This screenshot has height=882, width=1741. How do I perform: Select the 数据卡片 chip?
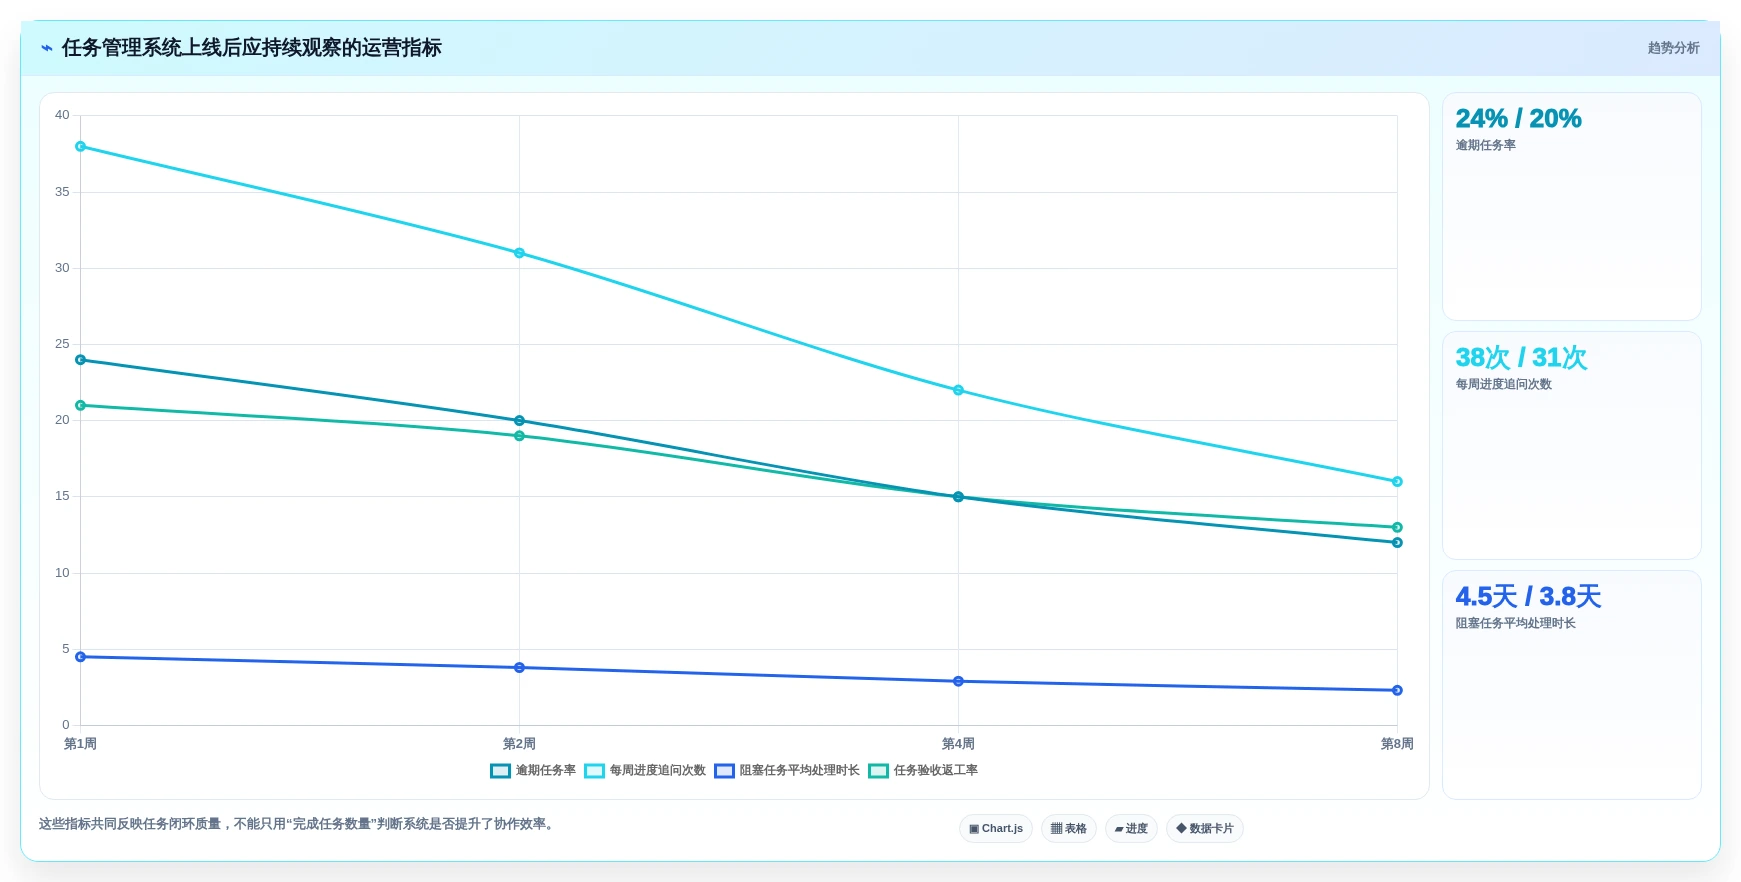1205,828
